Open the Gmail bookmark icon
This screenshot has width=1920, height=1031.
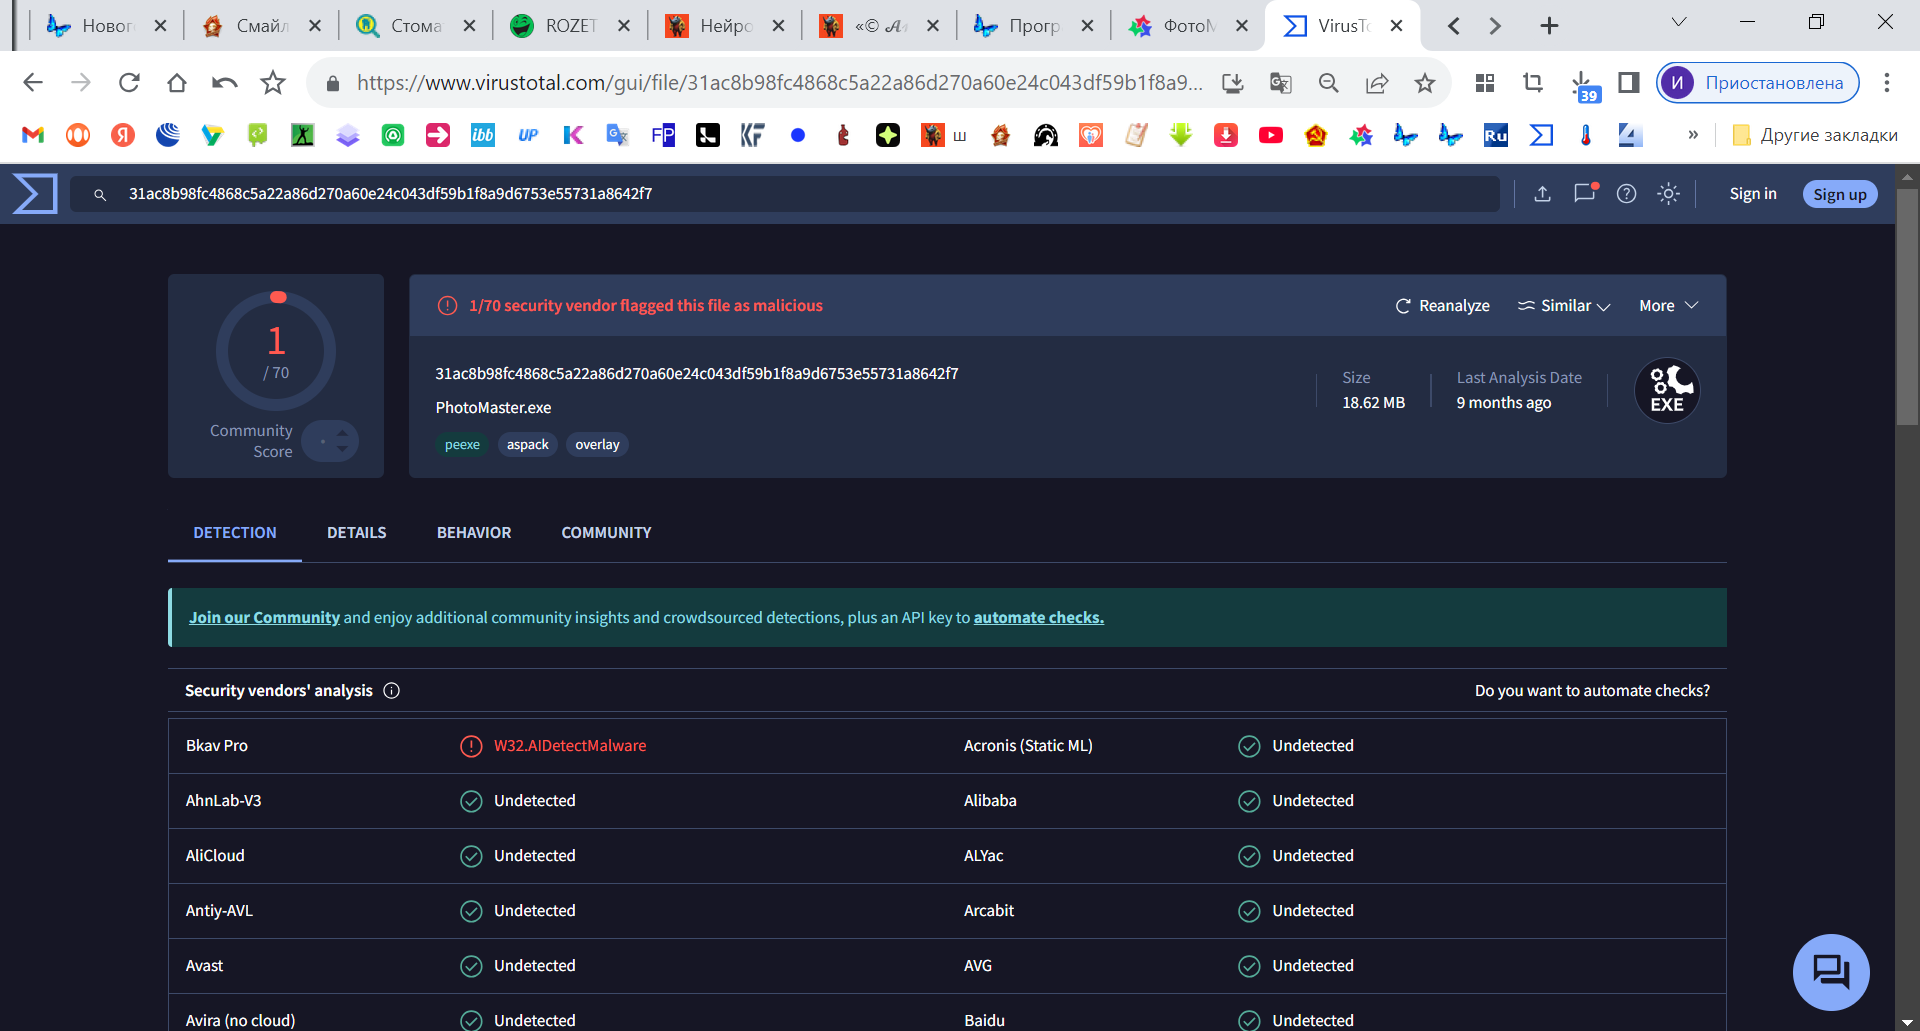[x=33, y=135]
